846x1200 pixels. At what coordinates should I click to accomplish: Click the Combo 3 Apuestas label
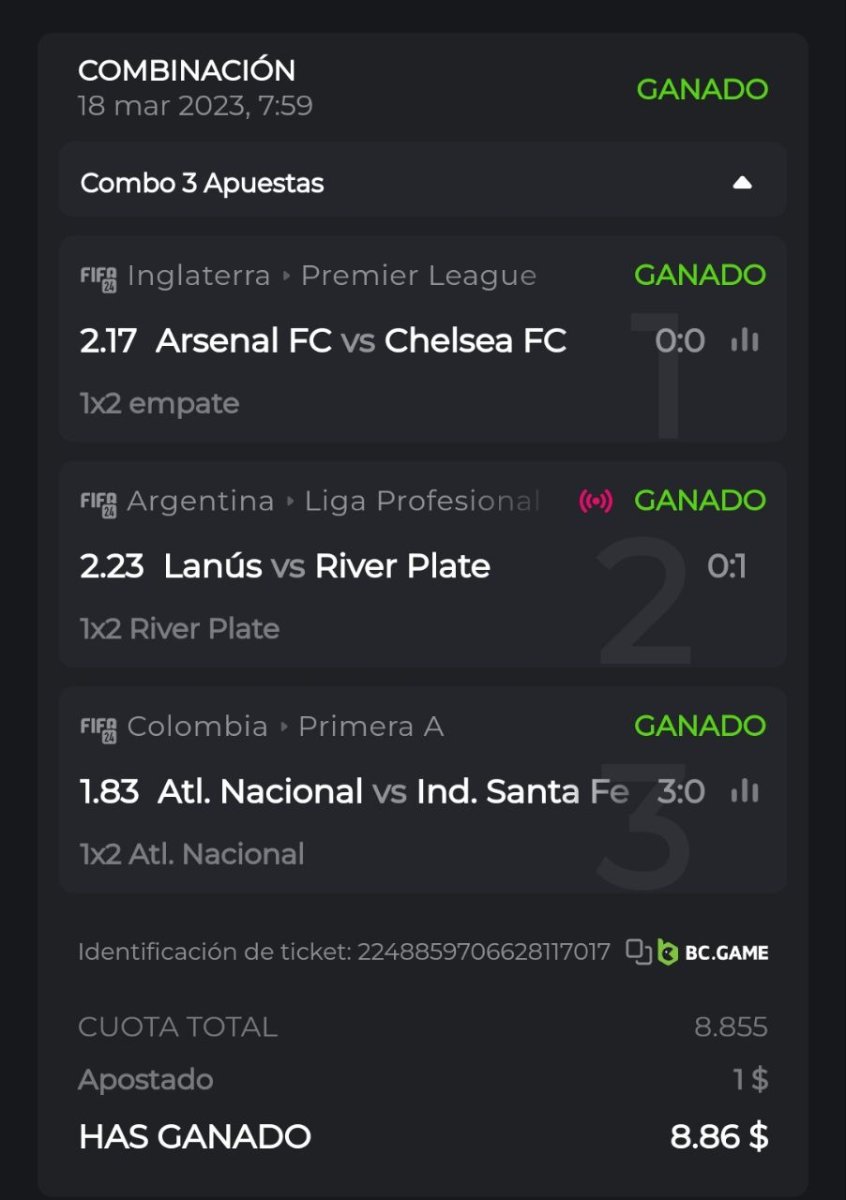coord(202,184)
